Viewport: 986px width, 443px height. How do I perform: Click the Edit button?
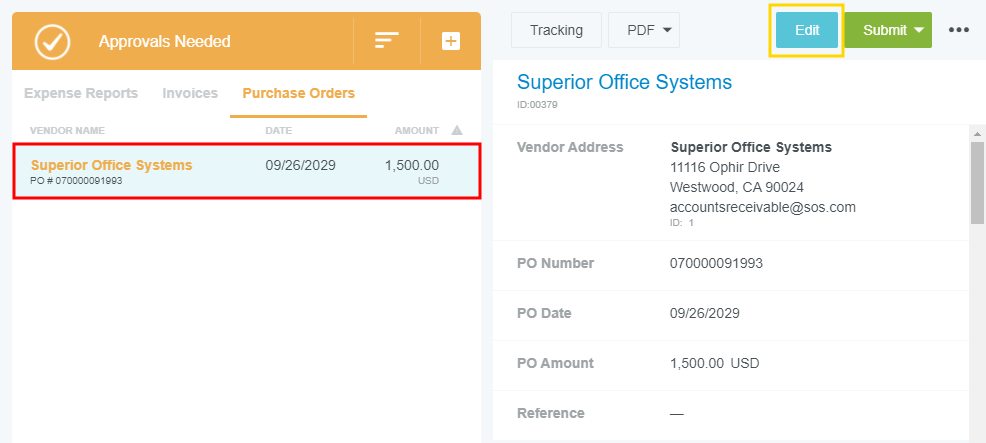point(806,30)
